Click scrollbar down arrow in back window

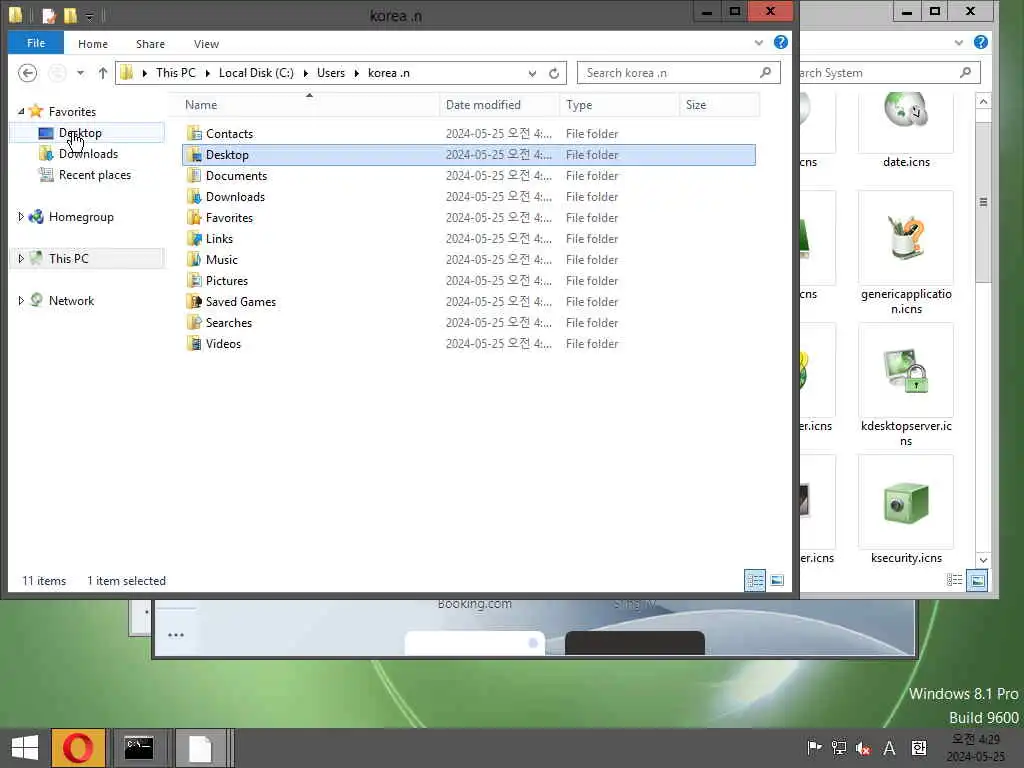pyautogui.click(x=983, y=560)
